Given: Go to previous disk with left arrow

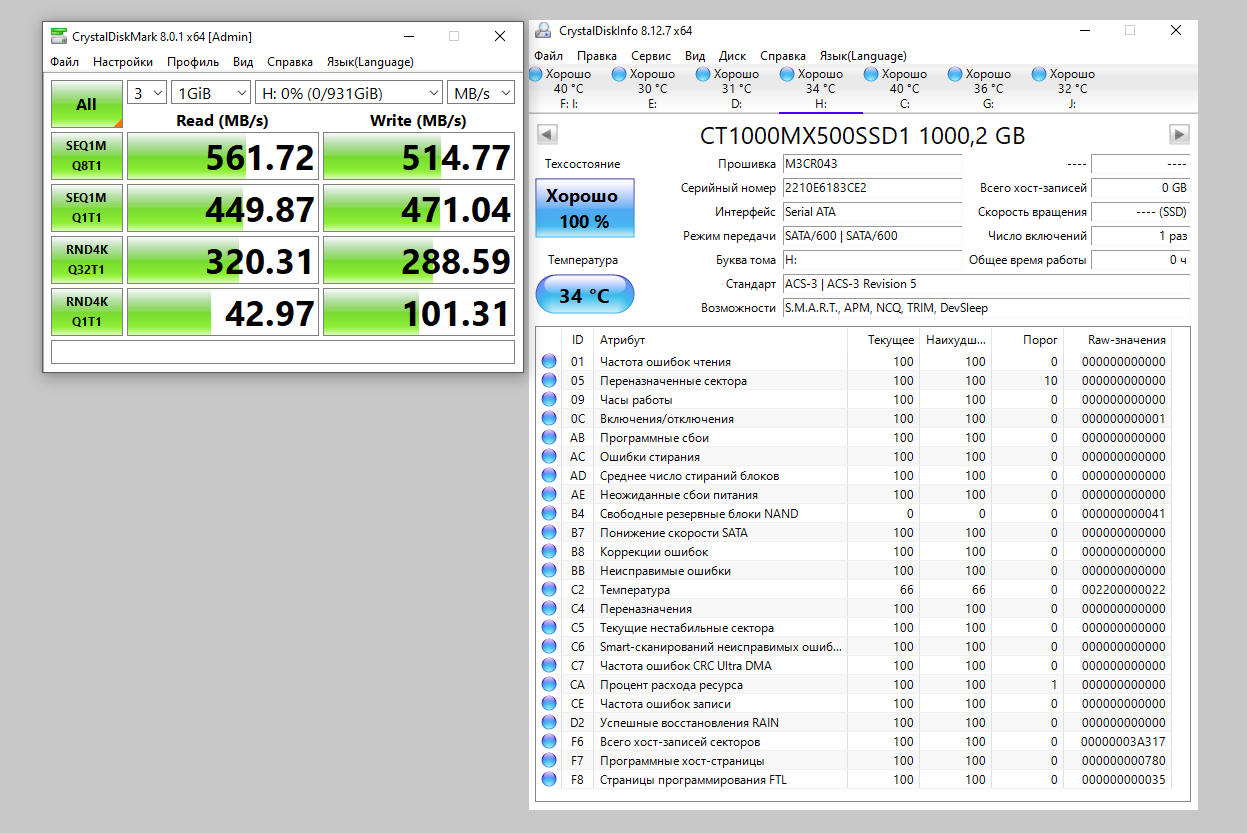Looking at the screenshot, I should (547, 135).
